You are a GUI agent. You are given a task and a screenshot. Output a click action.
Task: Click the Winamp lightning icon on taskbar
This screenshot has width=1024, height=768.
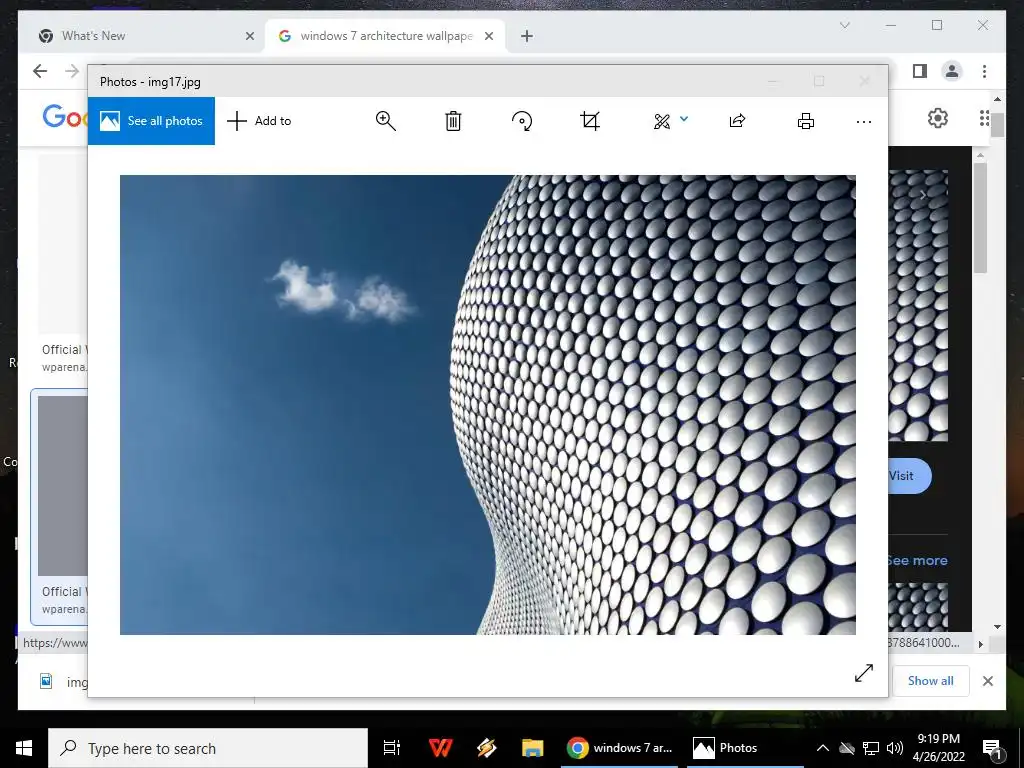tap(486, 748)
